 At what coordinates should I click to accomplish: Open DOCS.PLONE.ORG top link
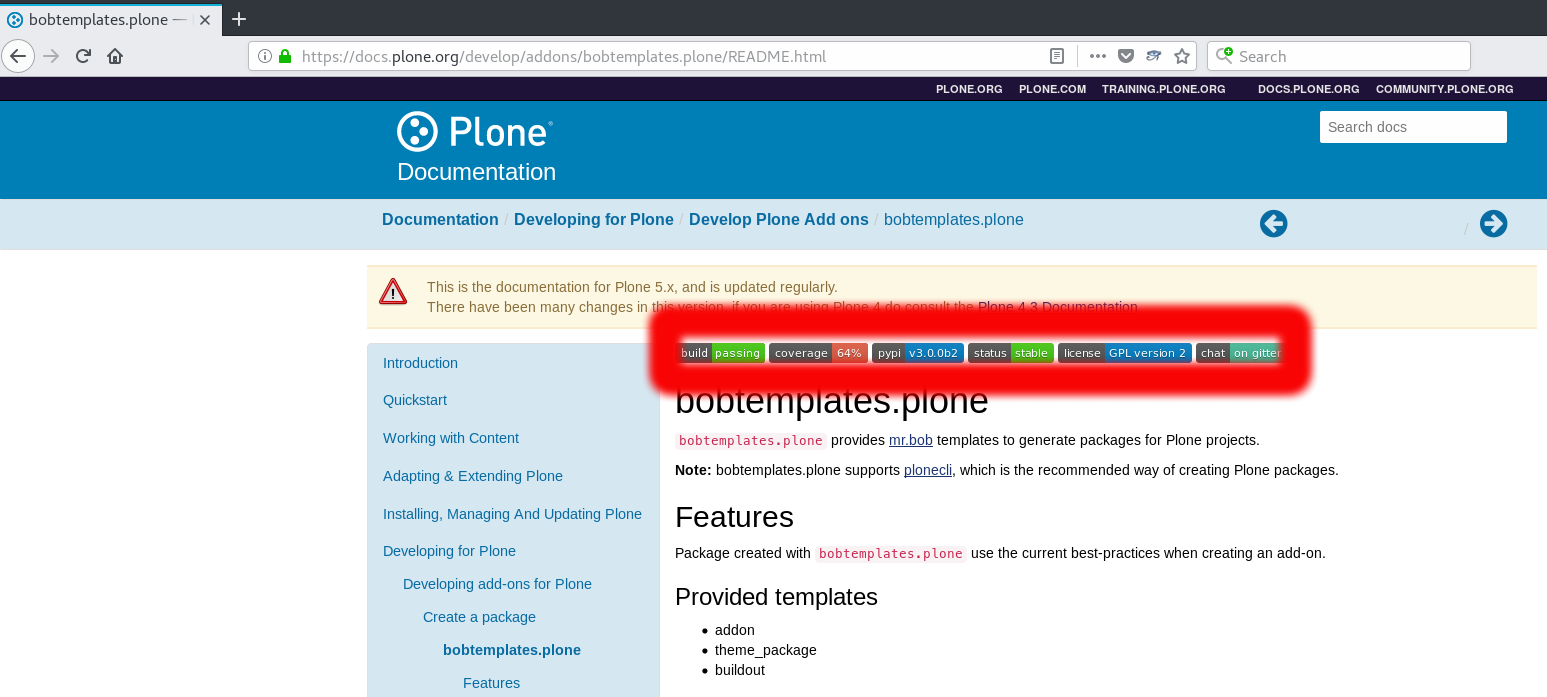pos(1308,89)
